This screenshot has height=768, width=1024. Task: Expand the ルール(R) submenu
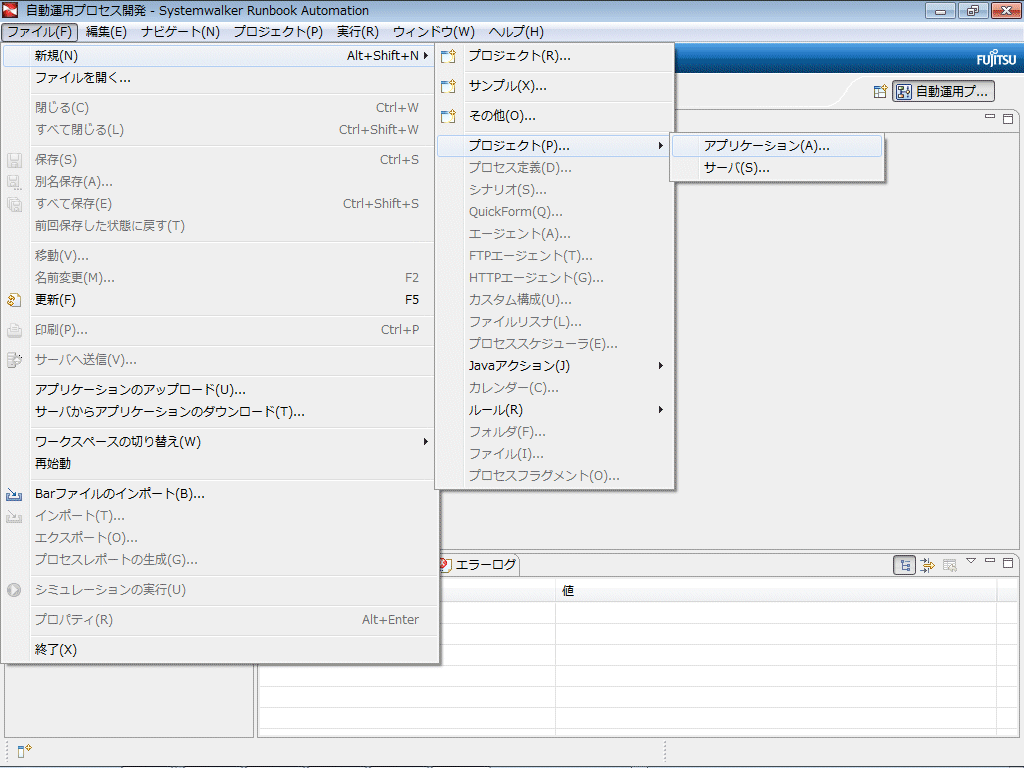554,411
